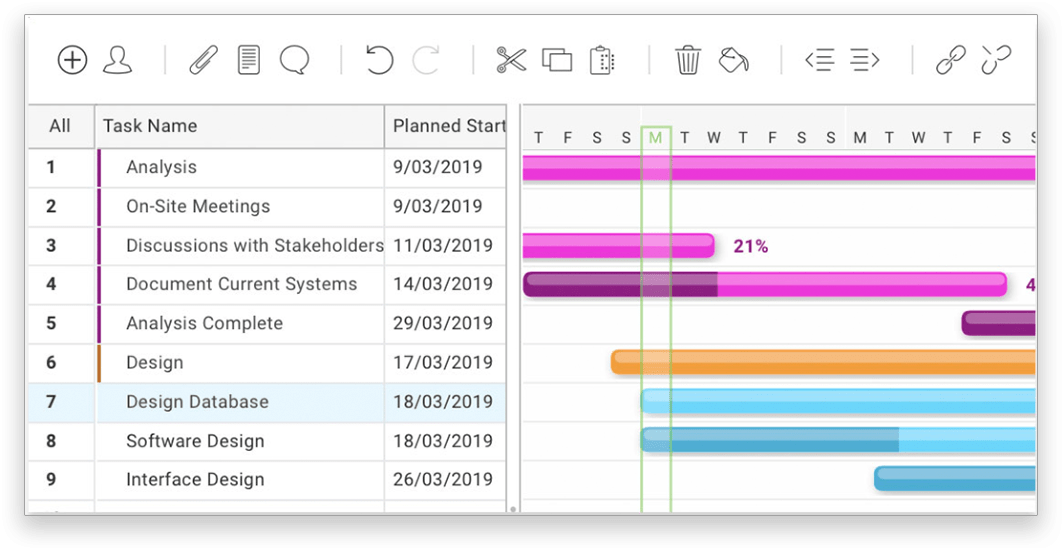The image size is (1062, 550).
Task: Click the Planned Start column header
Action: [x=448, y=126]
